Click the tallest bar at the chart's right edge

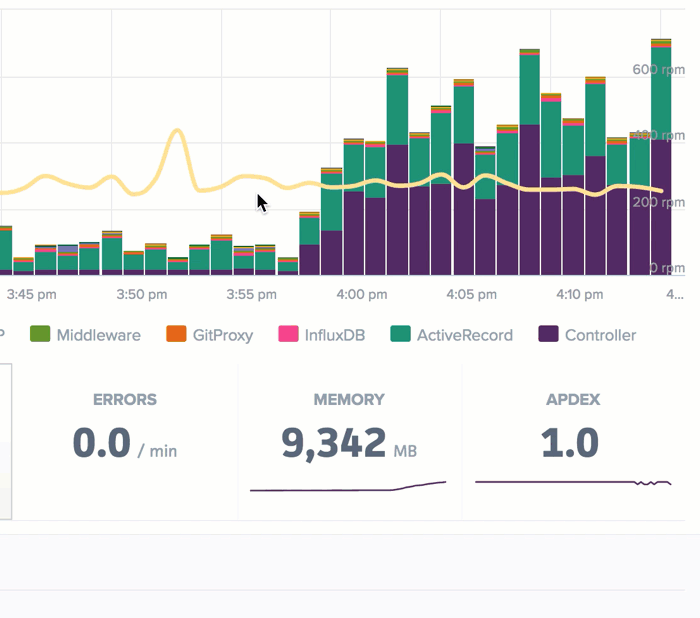pos(661,157)
